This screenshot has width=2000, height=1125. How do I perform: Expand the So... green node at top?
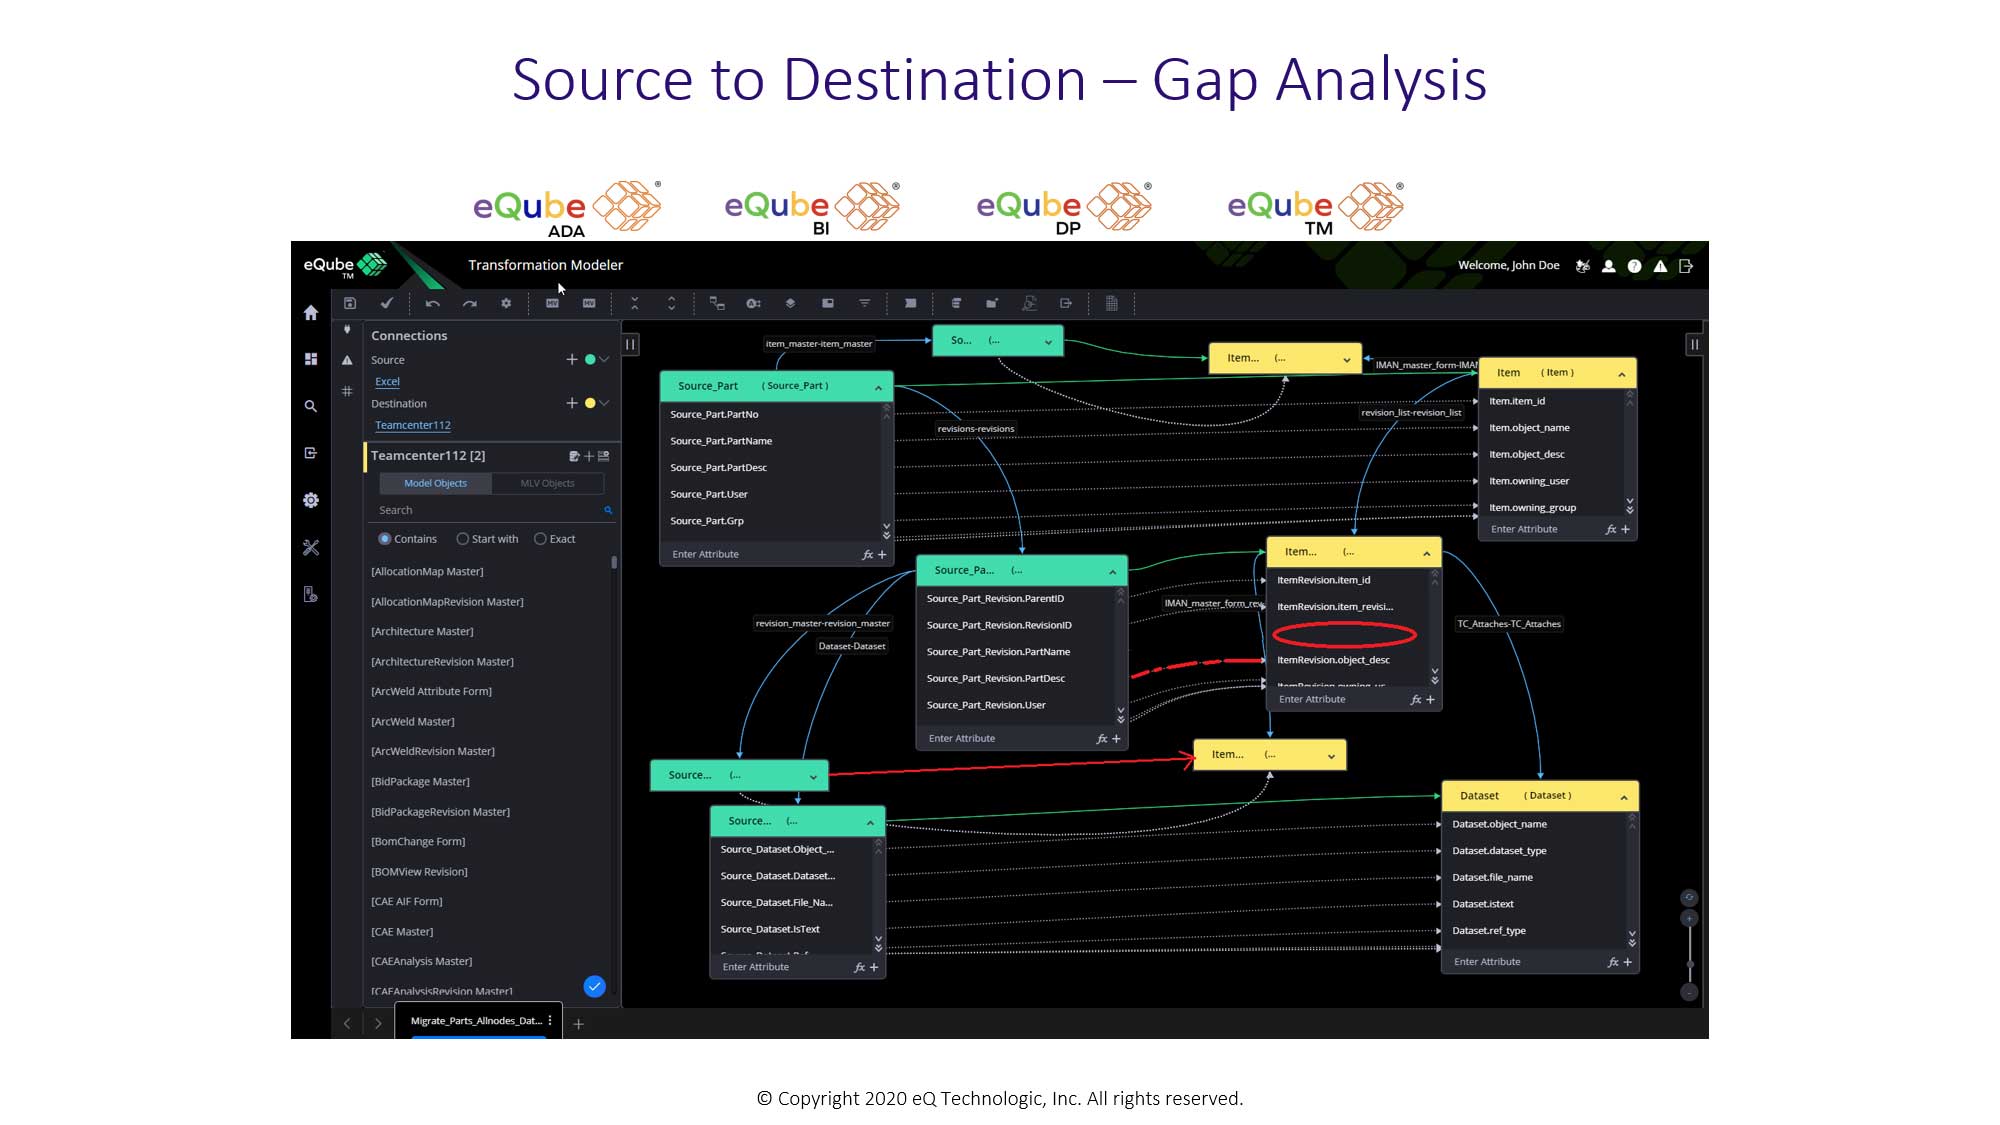point(1048,342)
